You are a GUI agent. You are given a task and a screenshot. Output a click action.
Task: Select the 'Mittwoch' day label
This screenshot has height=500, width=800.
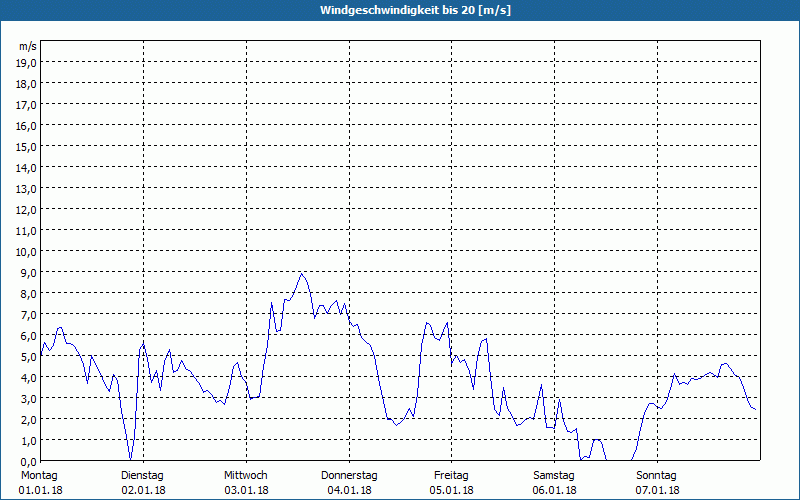point(246,476)
